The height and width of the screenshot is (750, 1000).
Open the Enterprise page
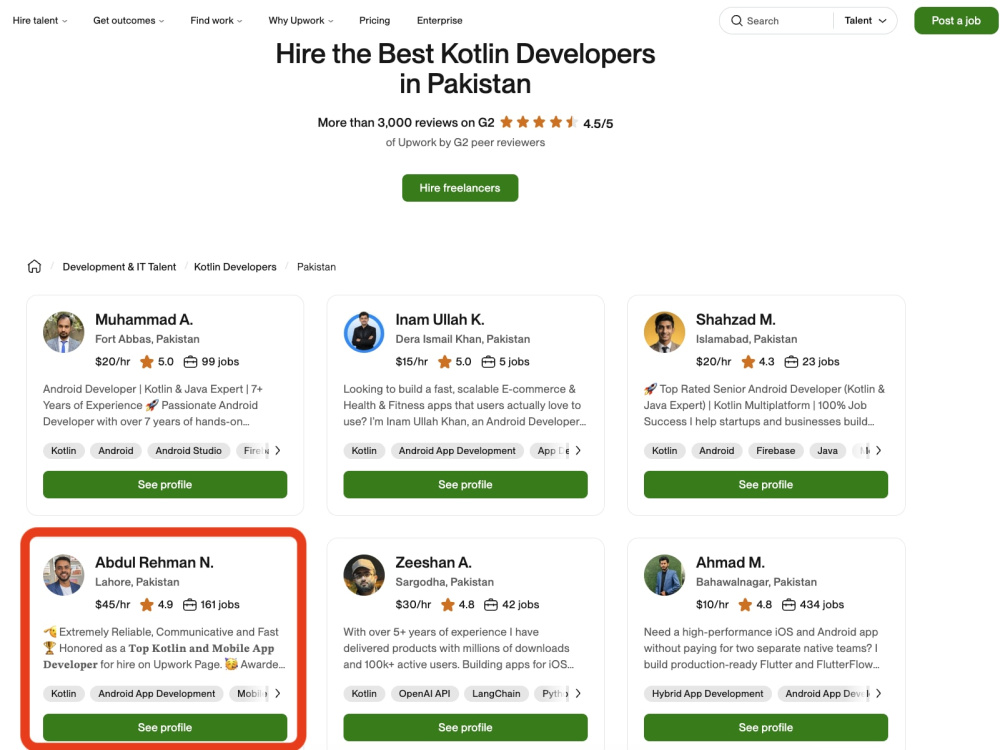pyautogui.click(x=439, y=20)
